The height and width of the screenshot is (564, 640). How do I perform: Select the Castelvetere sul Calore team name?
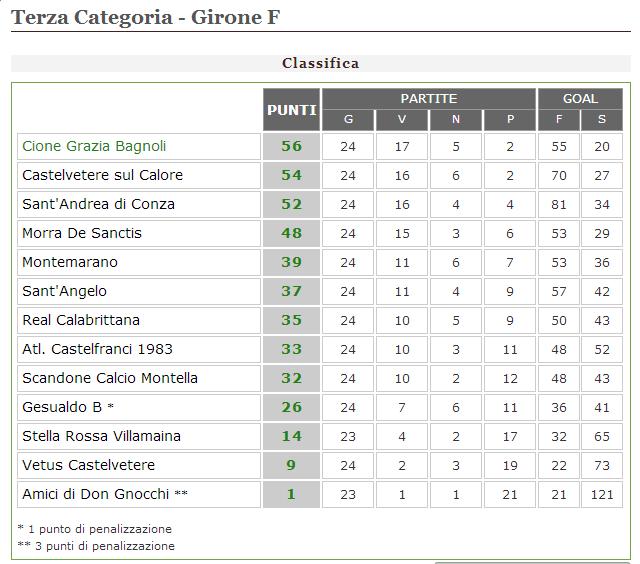pyautogui.click(x=102, y=175)
